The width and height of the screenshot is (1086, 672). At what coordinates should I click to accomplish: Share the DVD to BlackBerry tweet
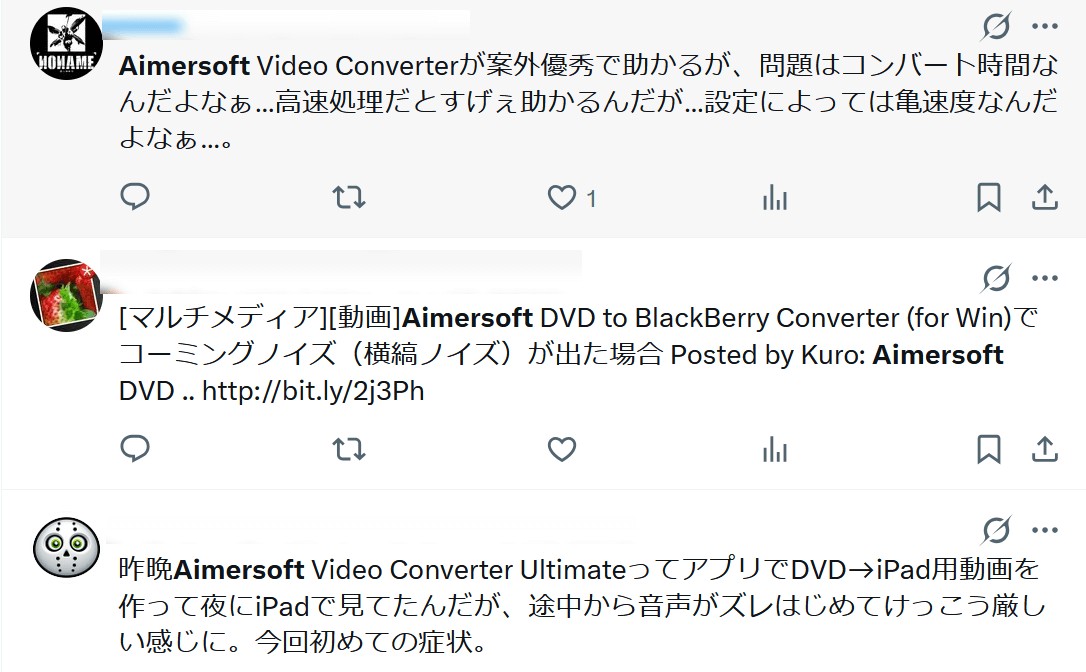1044,450
